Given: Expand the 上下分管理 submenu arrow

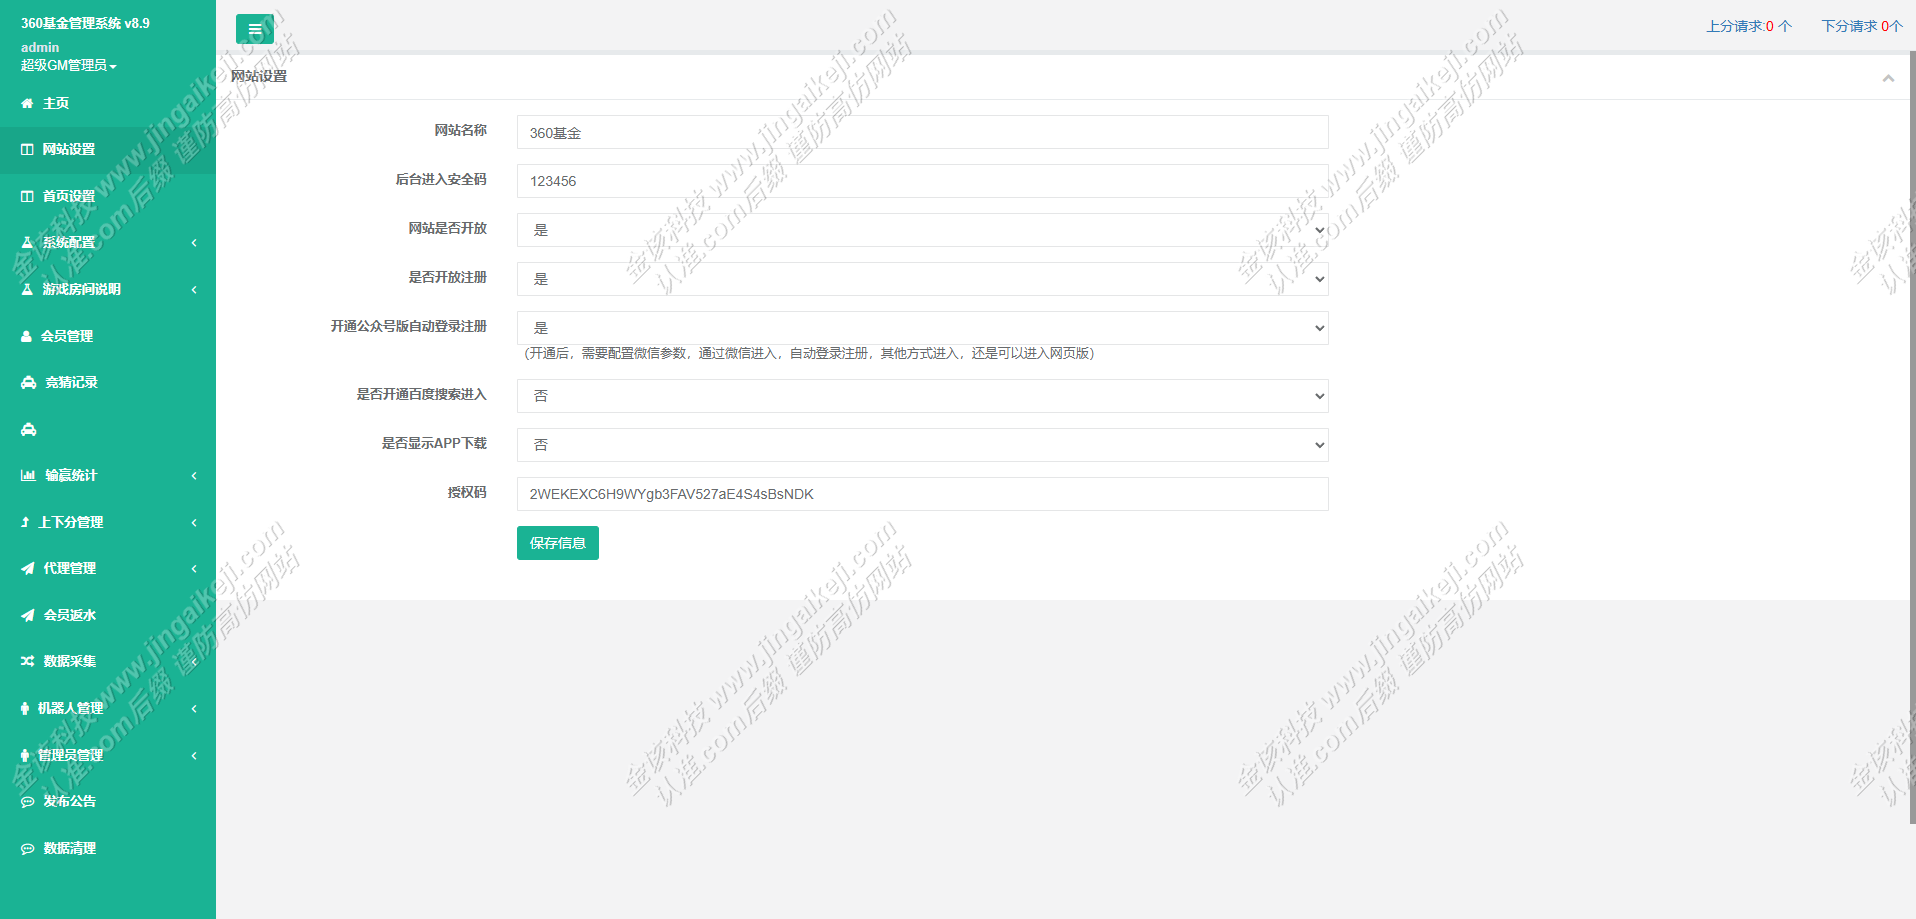Looking at the screenshot, I should (x=194, y=522).
